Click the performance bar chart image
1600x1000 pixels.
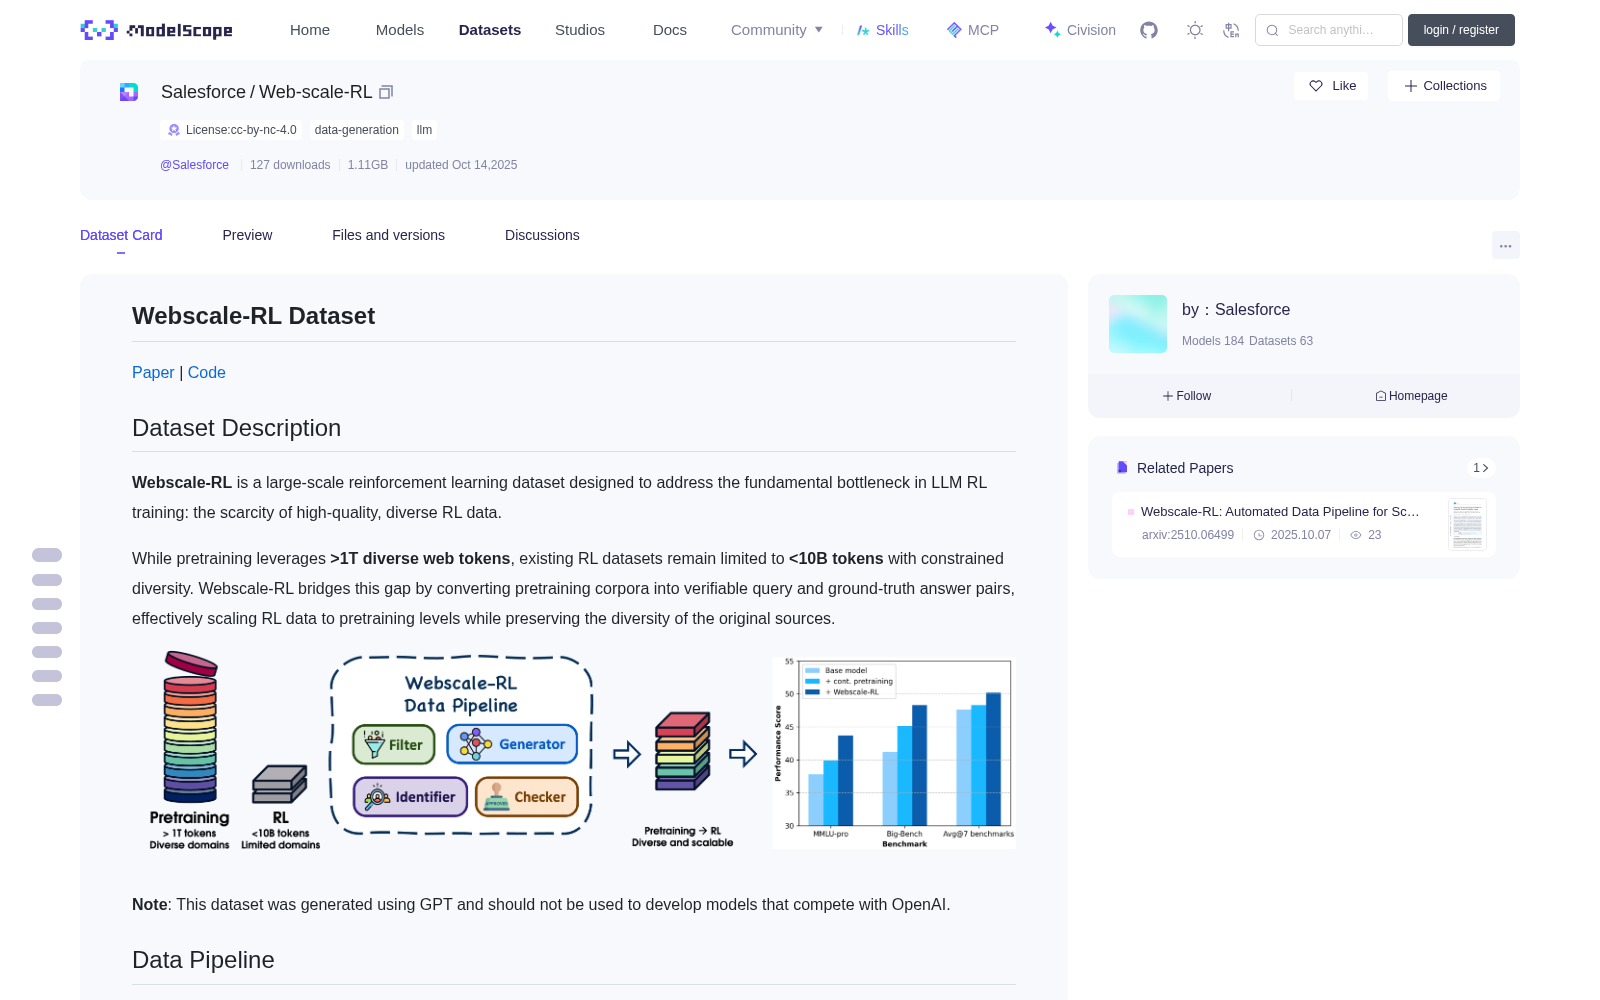click(894, 752)
